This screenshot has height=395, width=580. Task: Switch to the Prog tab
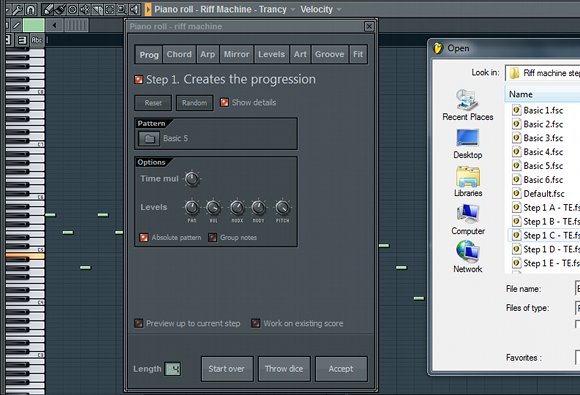click(149, 54)
